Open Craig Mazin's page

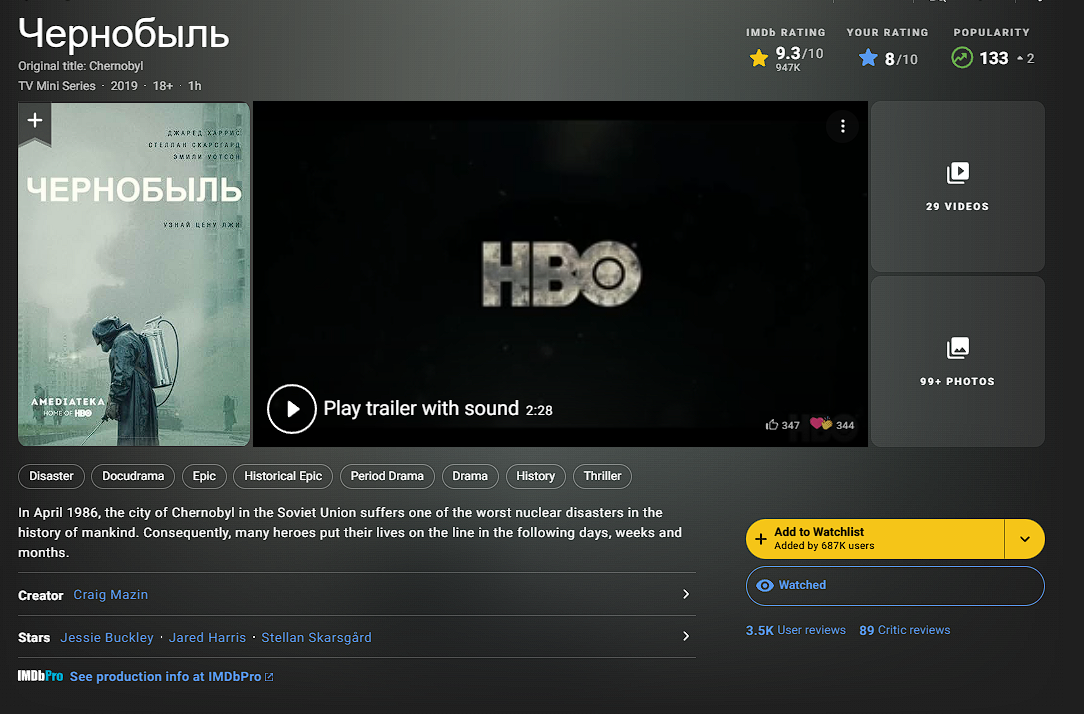(x=111, y=594)
